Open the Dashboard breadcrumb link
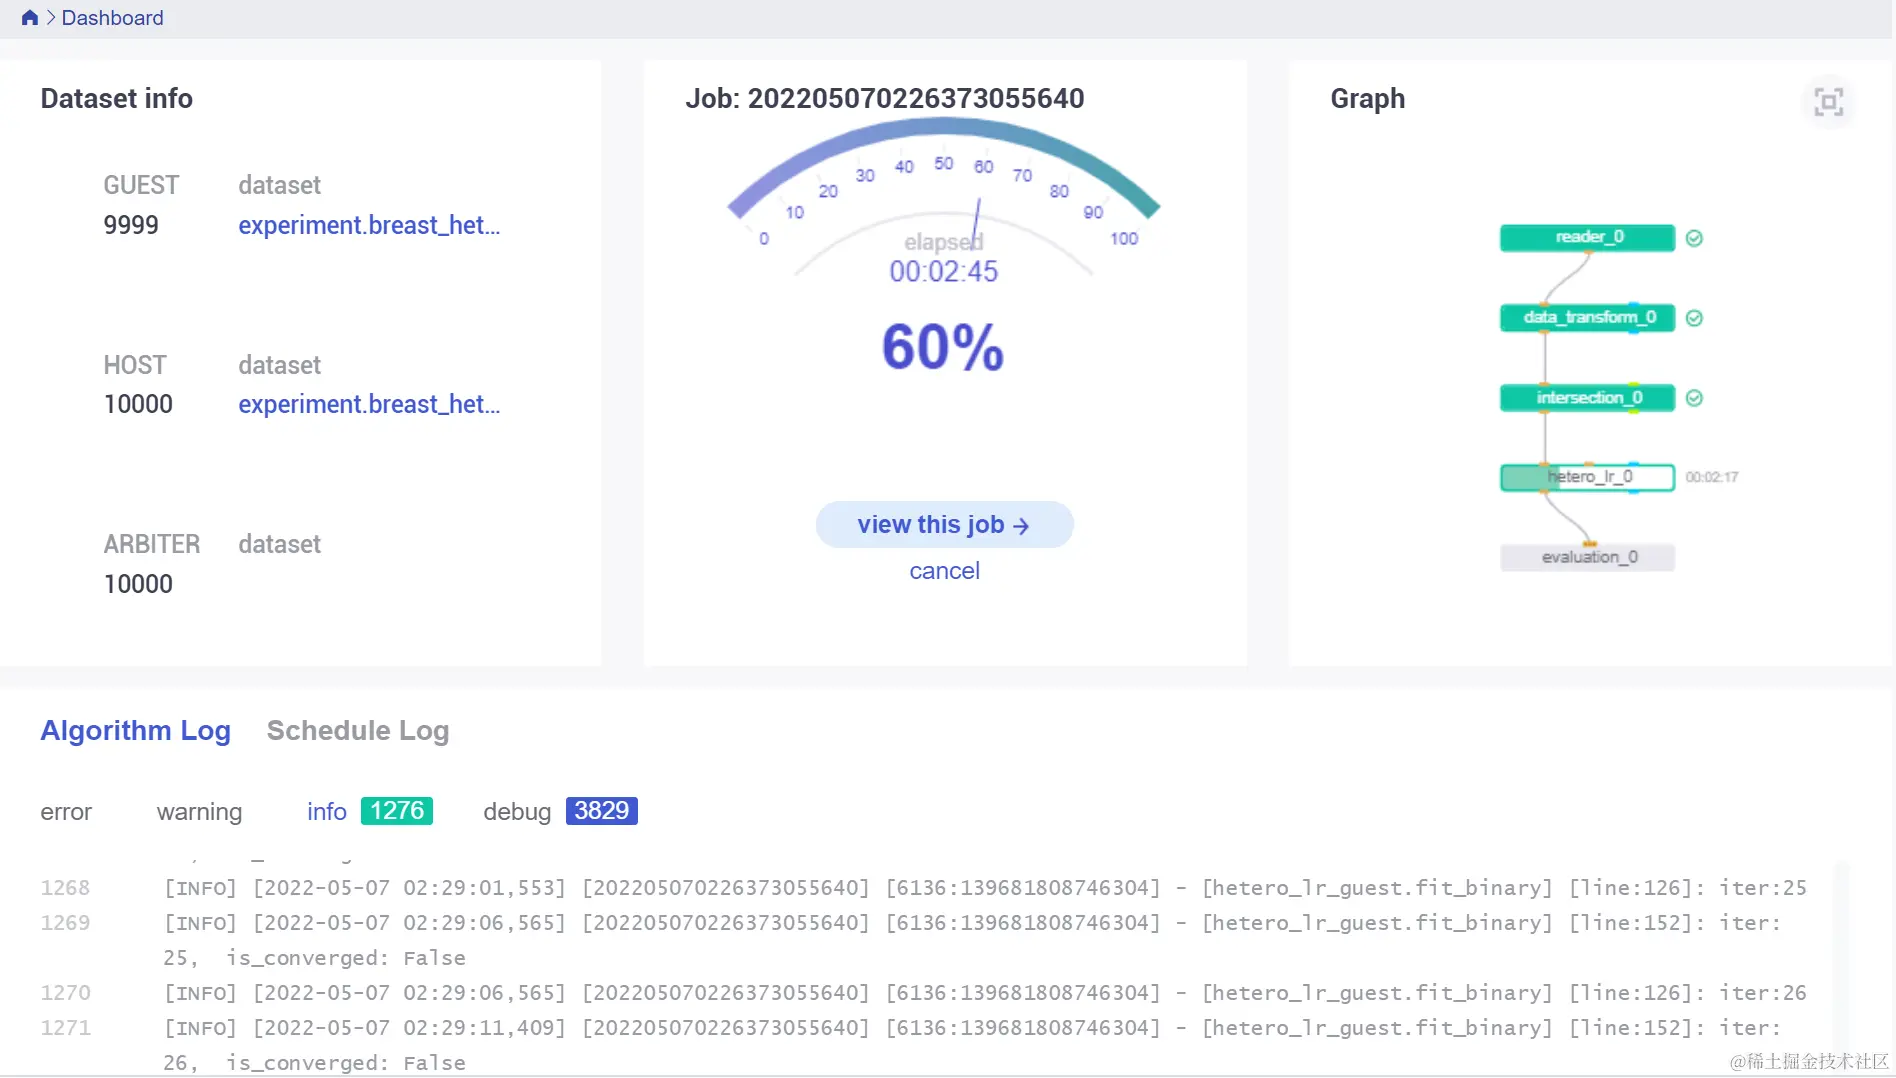The height and width of the screenshot is (1078, 1896). (x=112, y=18)
